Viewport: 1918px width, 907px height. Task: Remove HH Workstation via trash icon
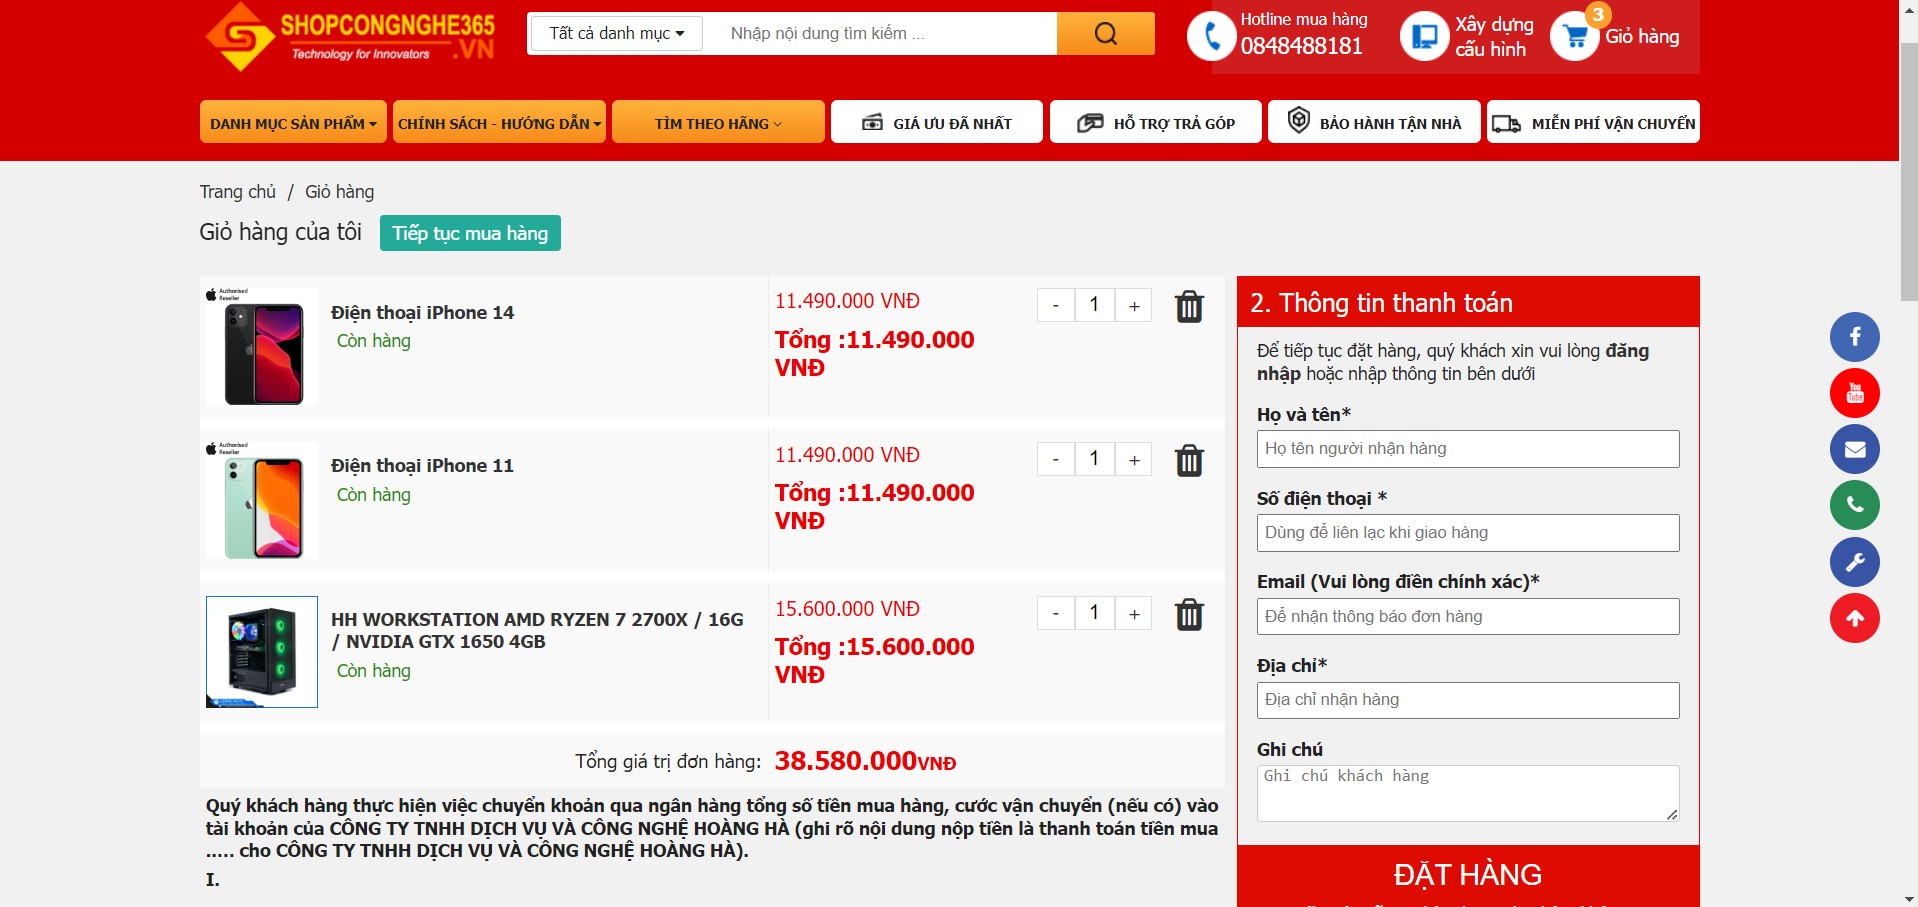(1189, 614)
